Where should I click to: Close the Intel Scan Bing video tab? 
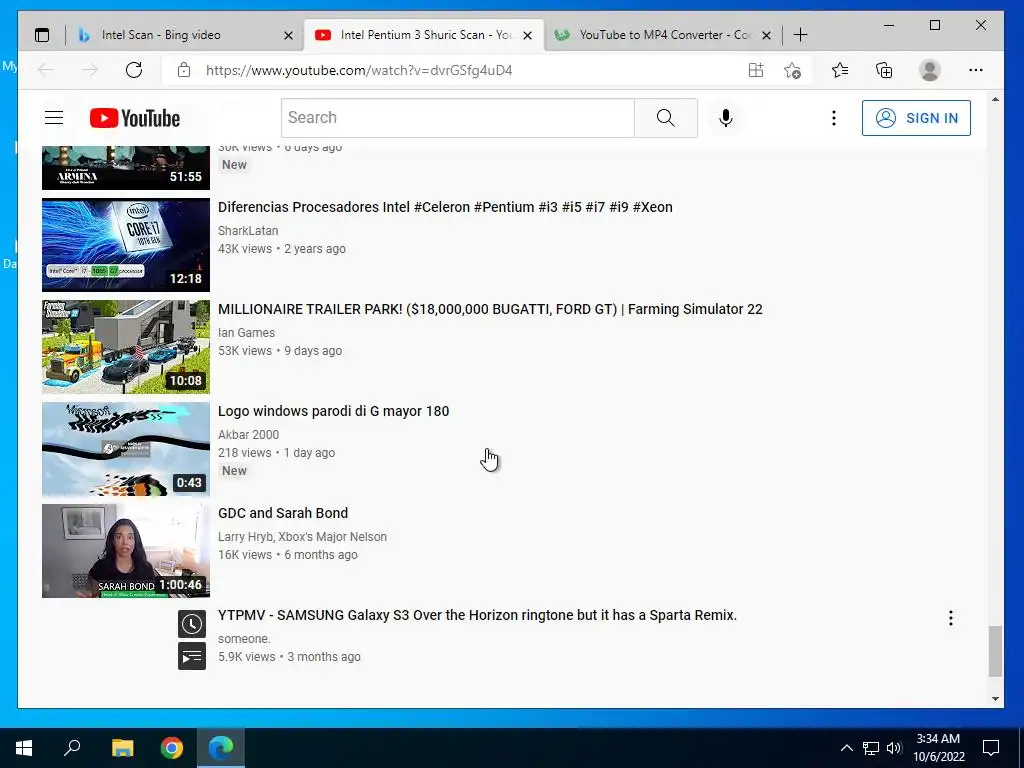tap(288, 35)
